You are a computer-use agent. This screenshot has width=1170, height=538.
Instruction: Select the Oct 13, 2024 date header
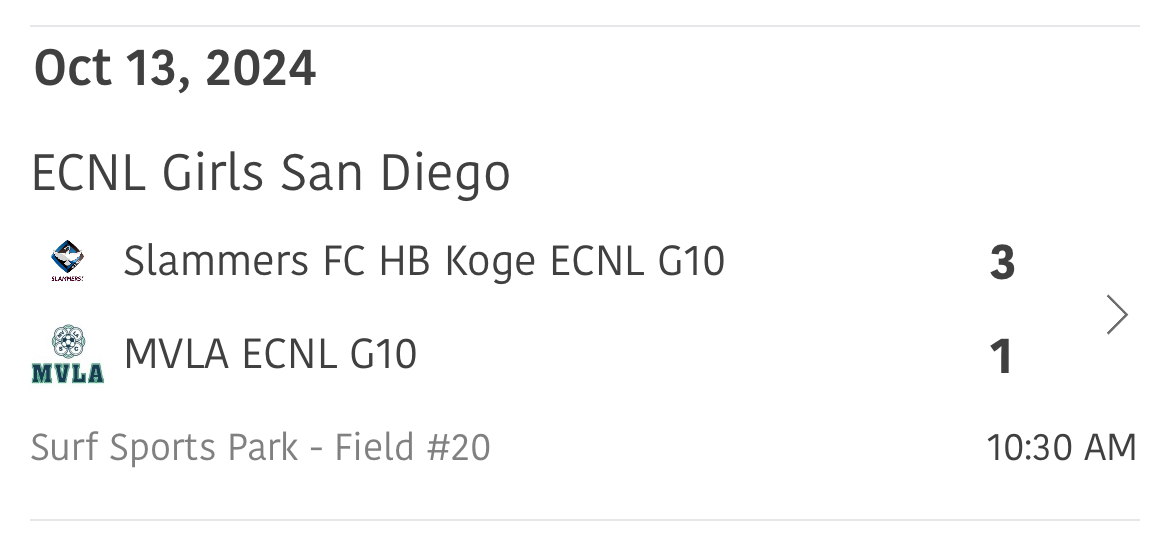175,70
